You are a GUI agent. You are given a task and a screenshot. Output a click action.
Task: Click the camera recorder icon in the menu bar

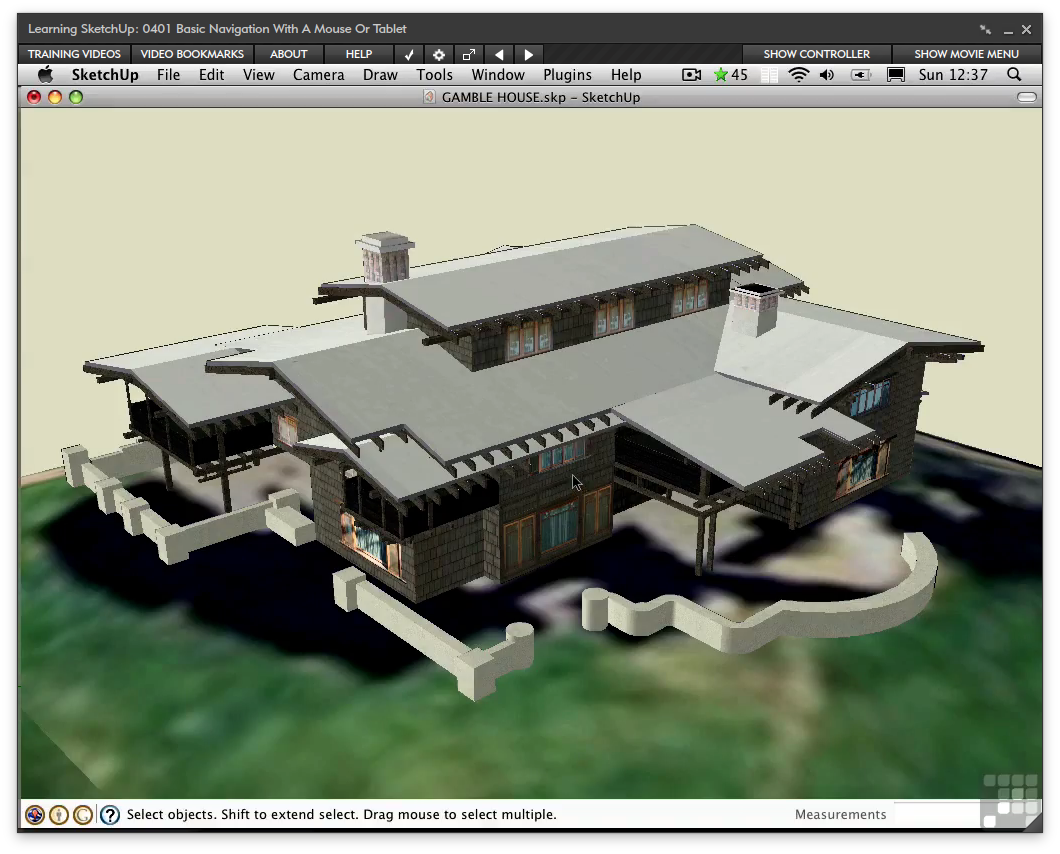pyautogui.click(x=691, y=75)
